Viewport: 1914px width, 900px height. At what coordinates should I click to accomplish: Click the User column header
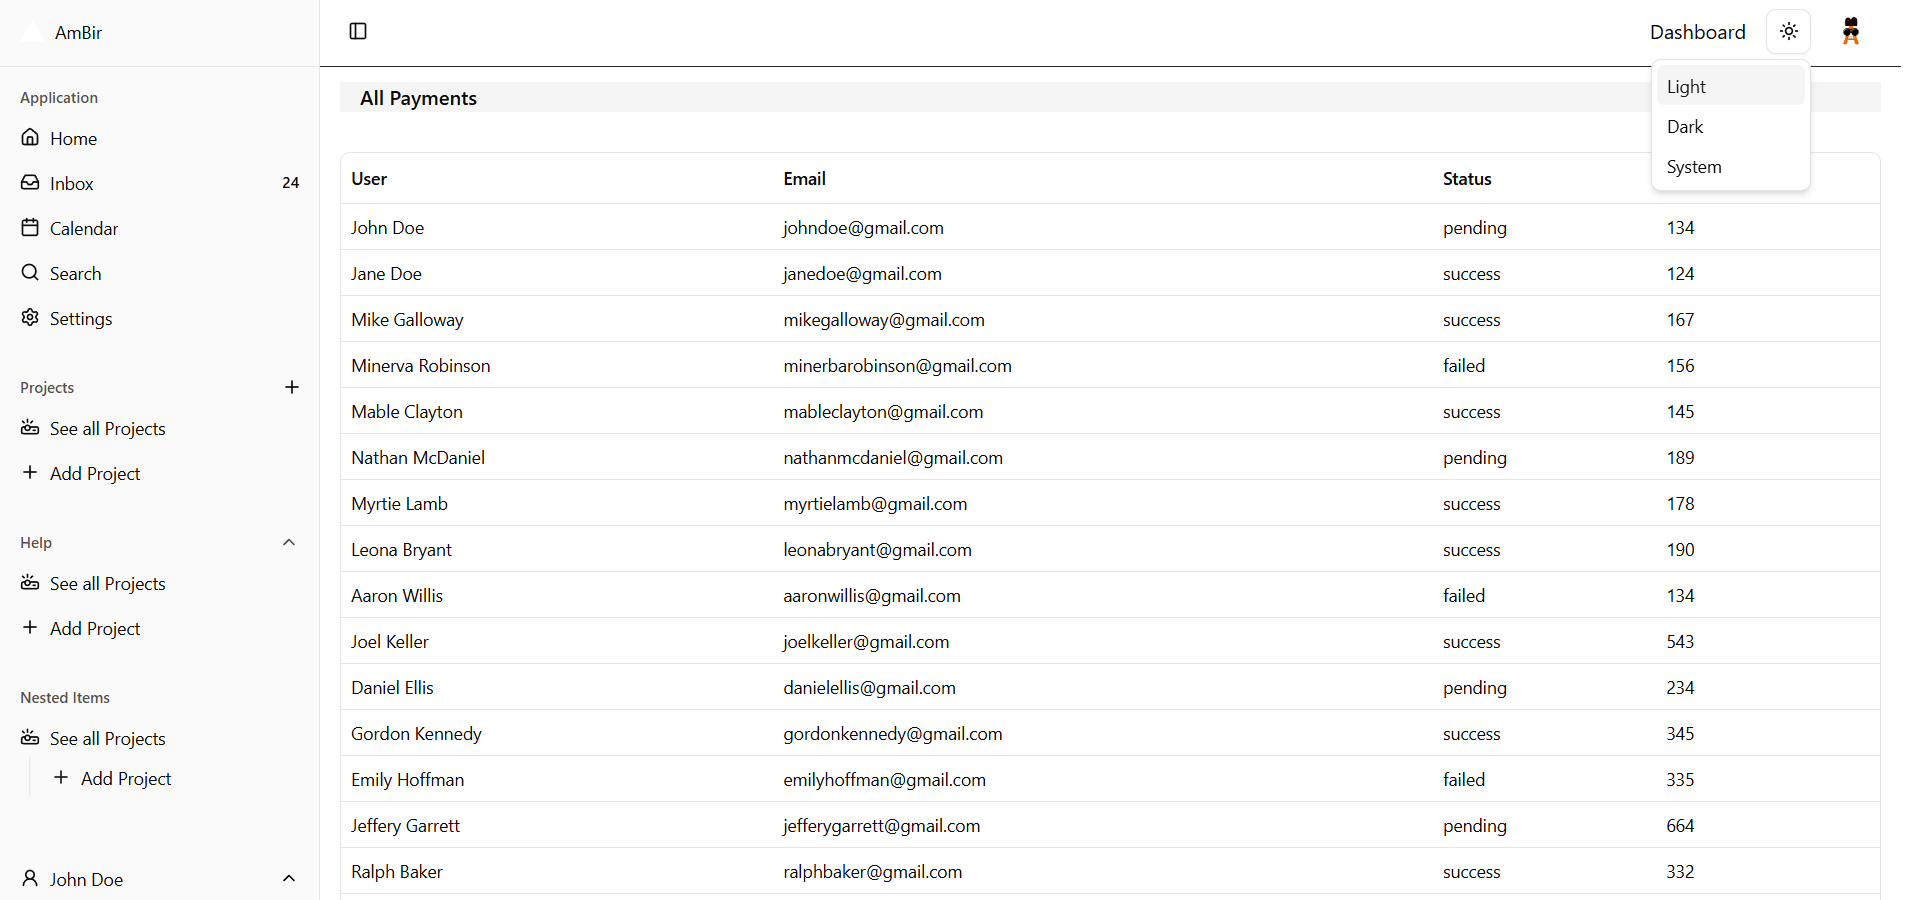(x=369, y=179)
